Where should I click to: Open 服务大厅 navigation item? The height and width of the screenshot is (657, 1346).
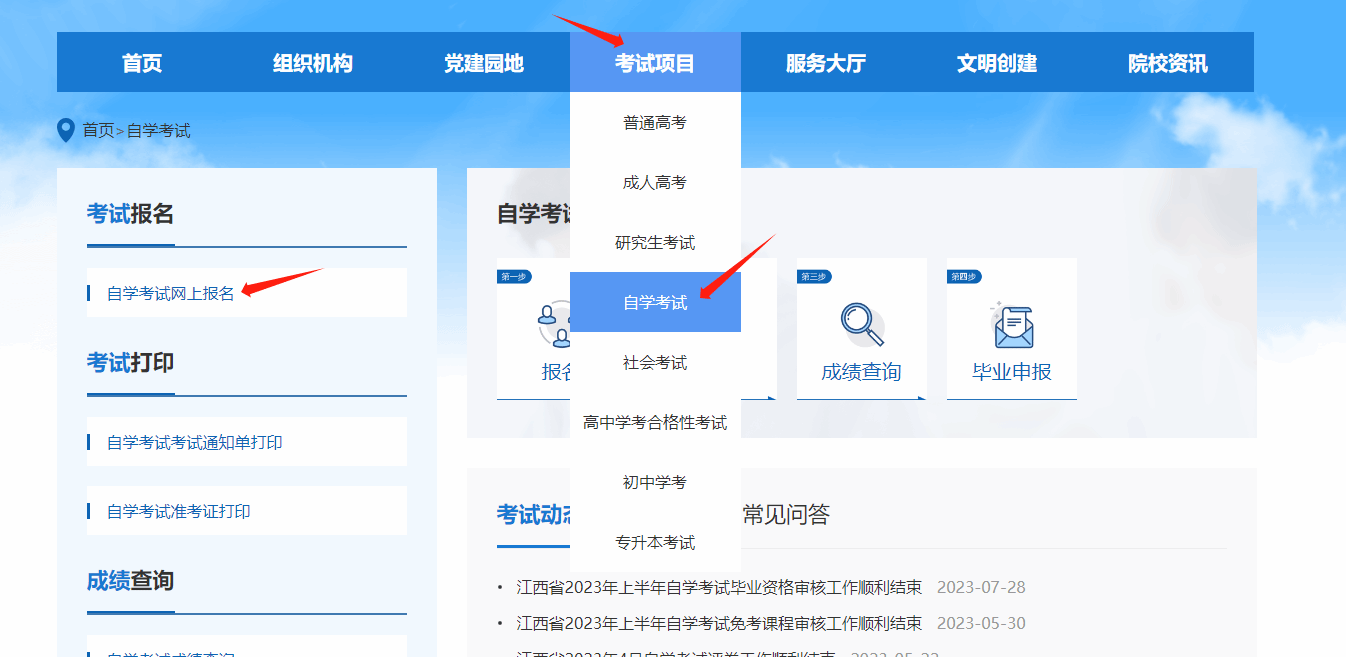click(826, 63)
